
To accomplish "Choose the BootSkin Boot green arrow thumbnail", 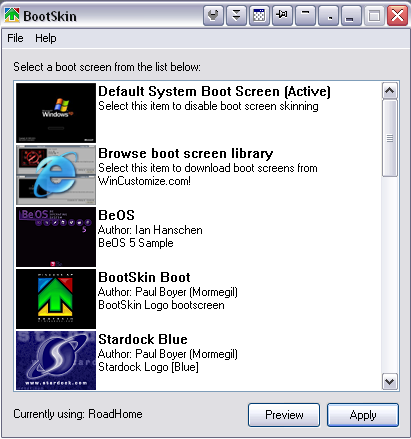I will point(56,299).
